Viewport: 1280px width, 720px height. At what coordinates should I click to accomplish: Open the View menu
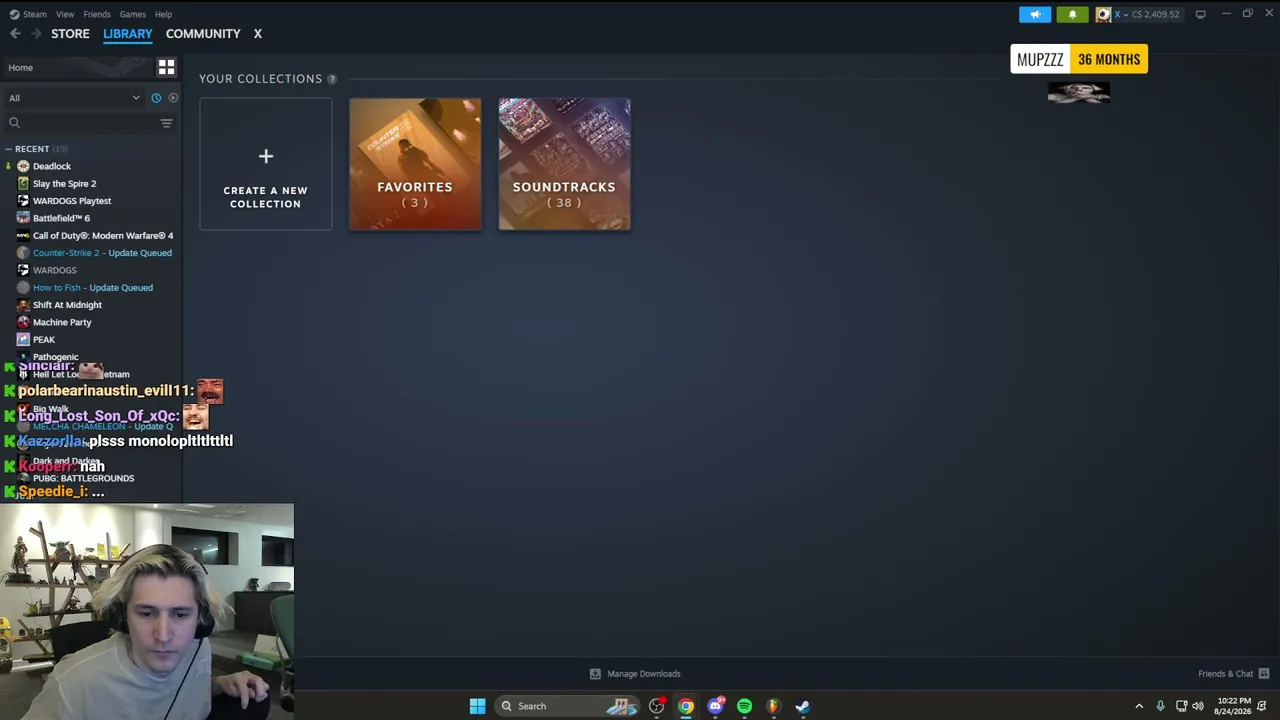coord(65,14)
